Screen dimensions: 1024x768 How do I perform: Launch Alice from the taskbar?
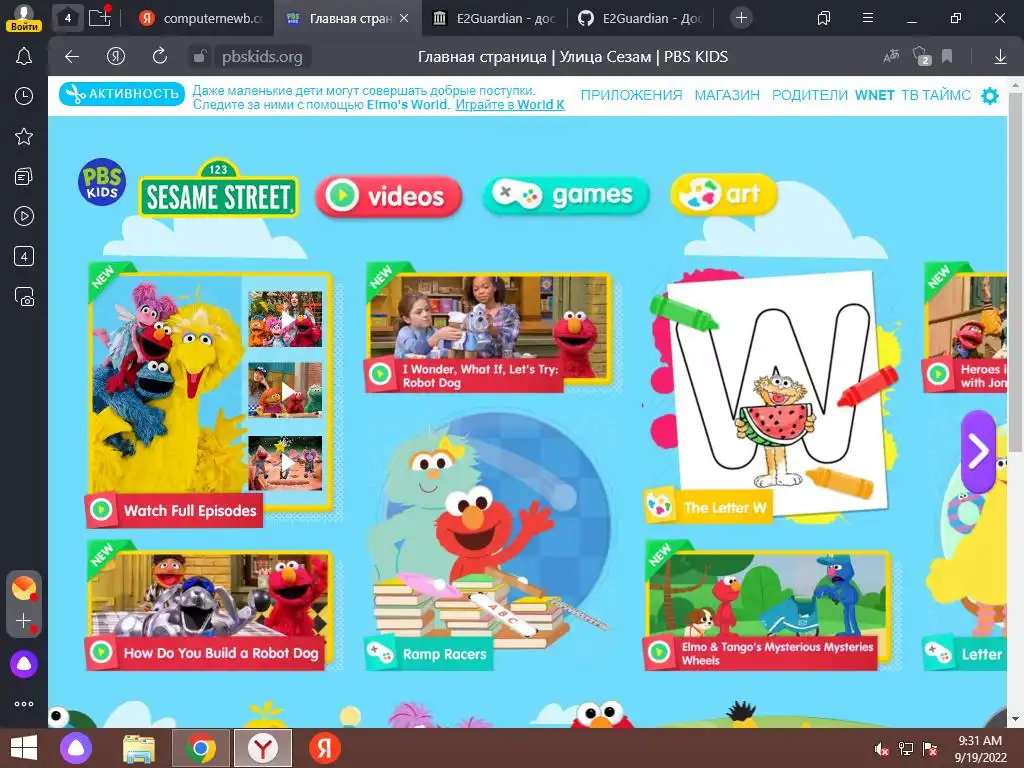tap(76, 748)
